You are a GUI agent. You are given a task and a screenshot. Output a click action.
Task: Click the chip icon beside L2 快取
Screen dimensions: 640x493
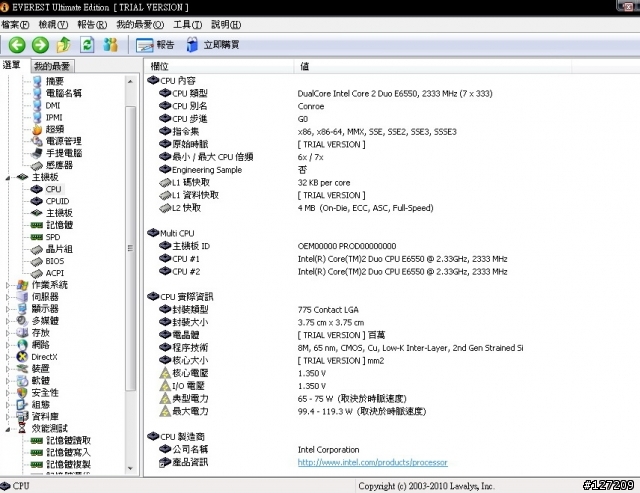tap(165, 208)
